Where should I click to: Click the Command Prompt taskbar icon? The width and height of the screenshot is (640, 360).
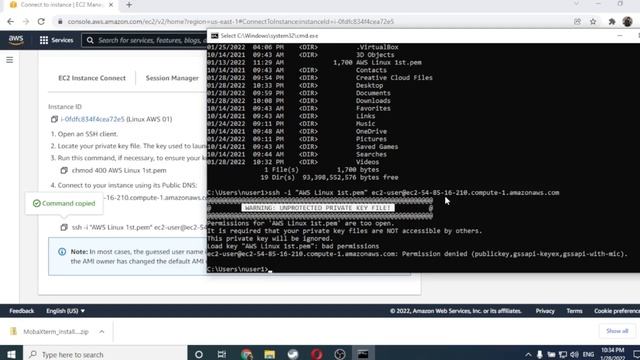click(x=363, y=354)
